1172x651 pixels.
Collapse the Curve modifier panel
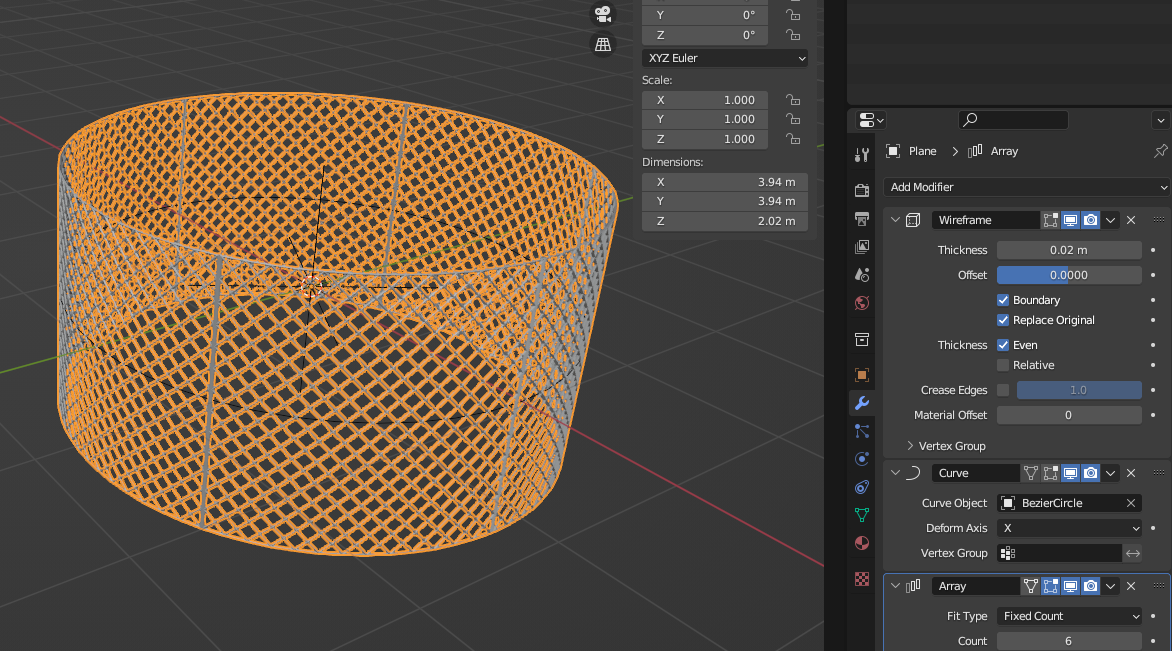(895, 473)
